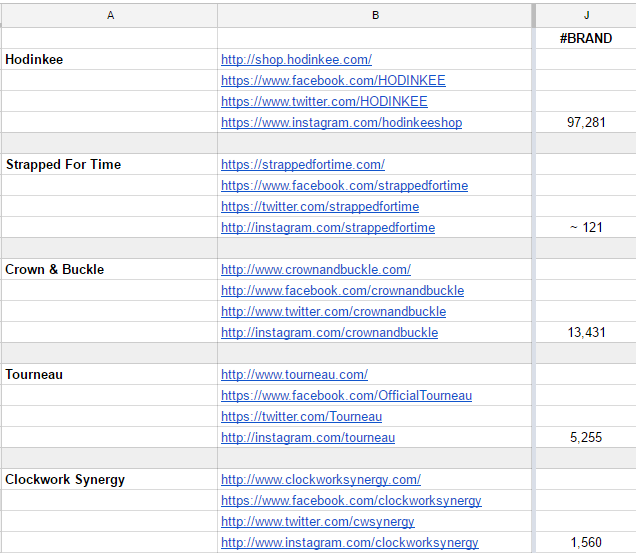The width and height of the screenshot is (636, 553).
Task: Select the Crown & Buckle name cell
Action: pyautogui.click(x=109, y=270)
